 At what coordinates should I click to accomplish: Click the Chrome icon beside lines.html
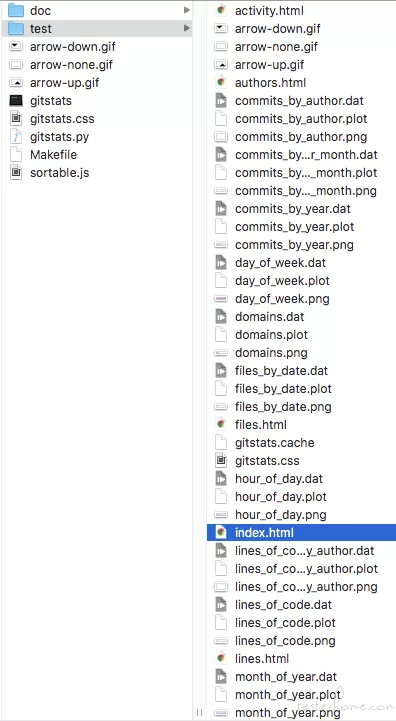tap(221, 659)
